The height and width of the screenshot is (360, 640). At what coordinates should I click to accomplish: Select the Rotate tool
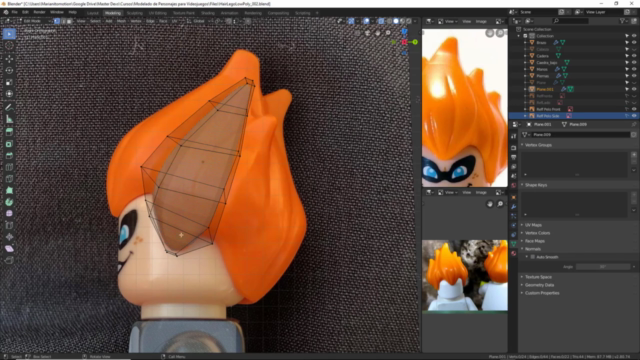tap(9, 71)
